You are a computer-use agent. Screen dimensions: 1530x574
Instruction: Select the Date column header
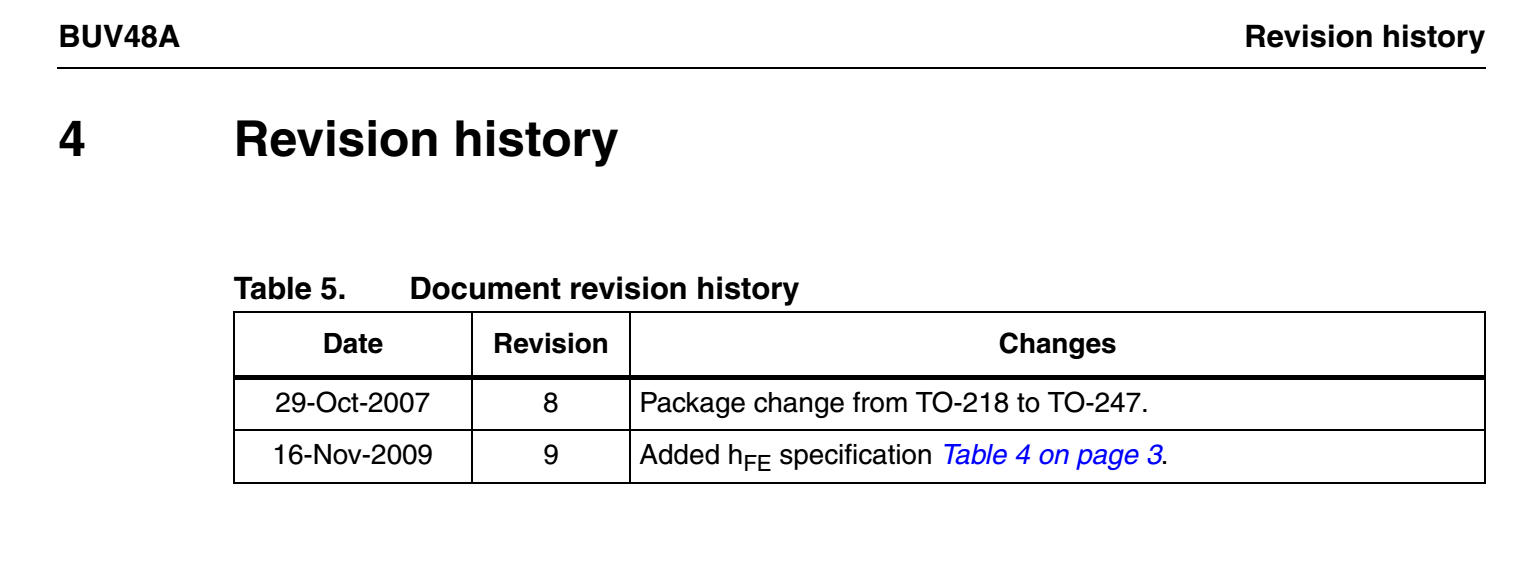point(353,345)
